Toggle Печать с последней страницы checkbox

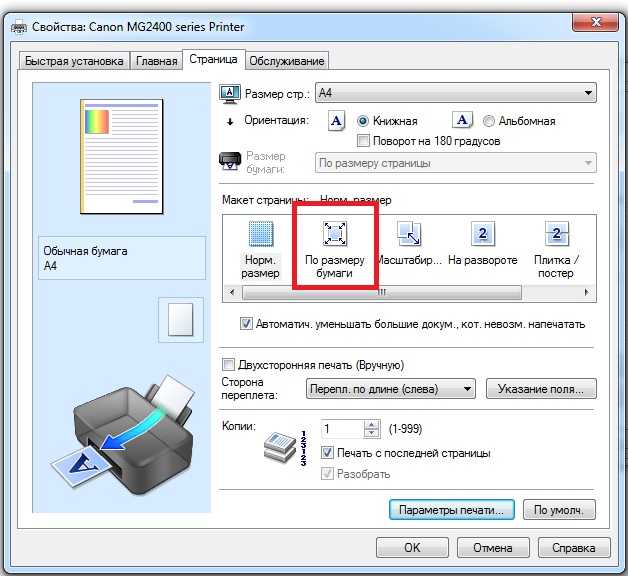pos(327,453)
